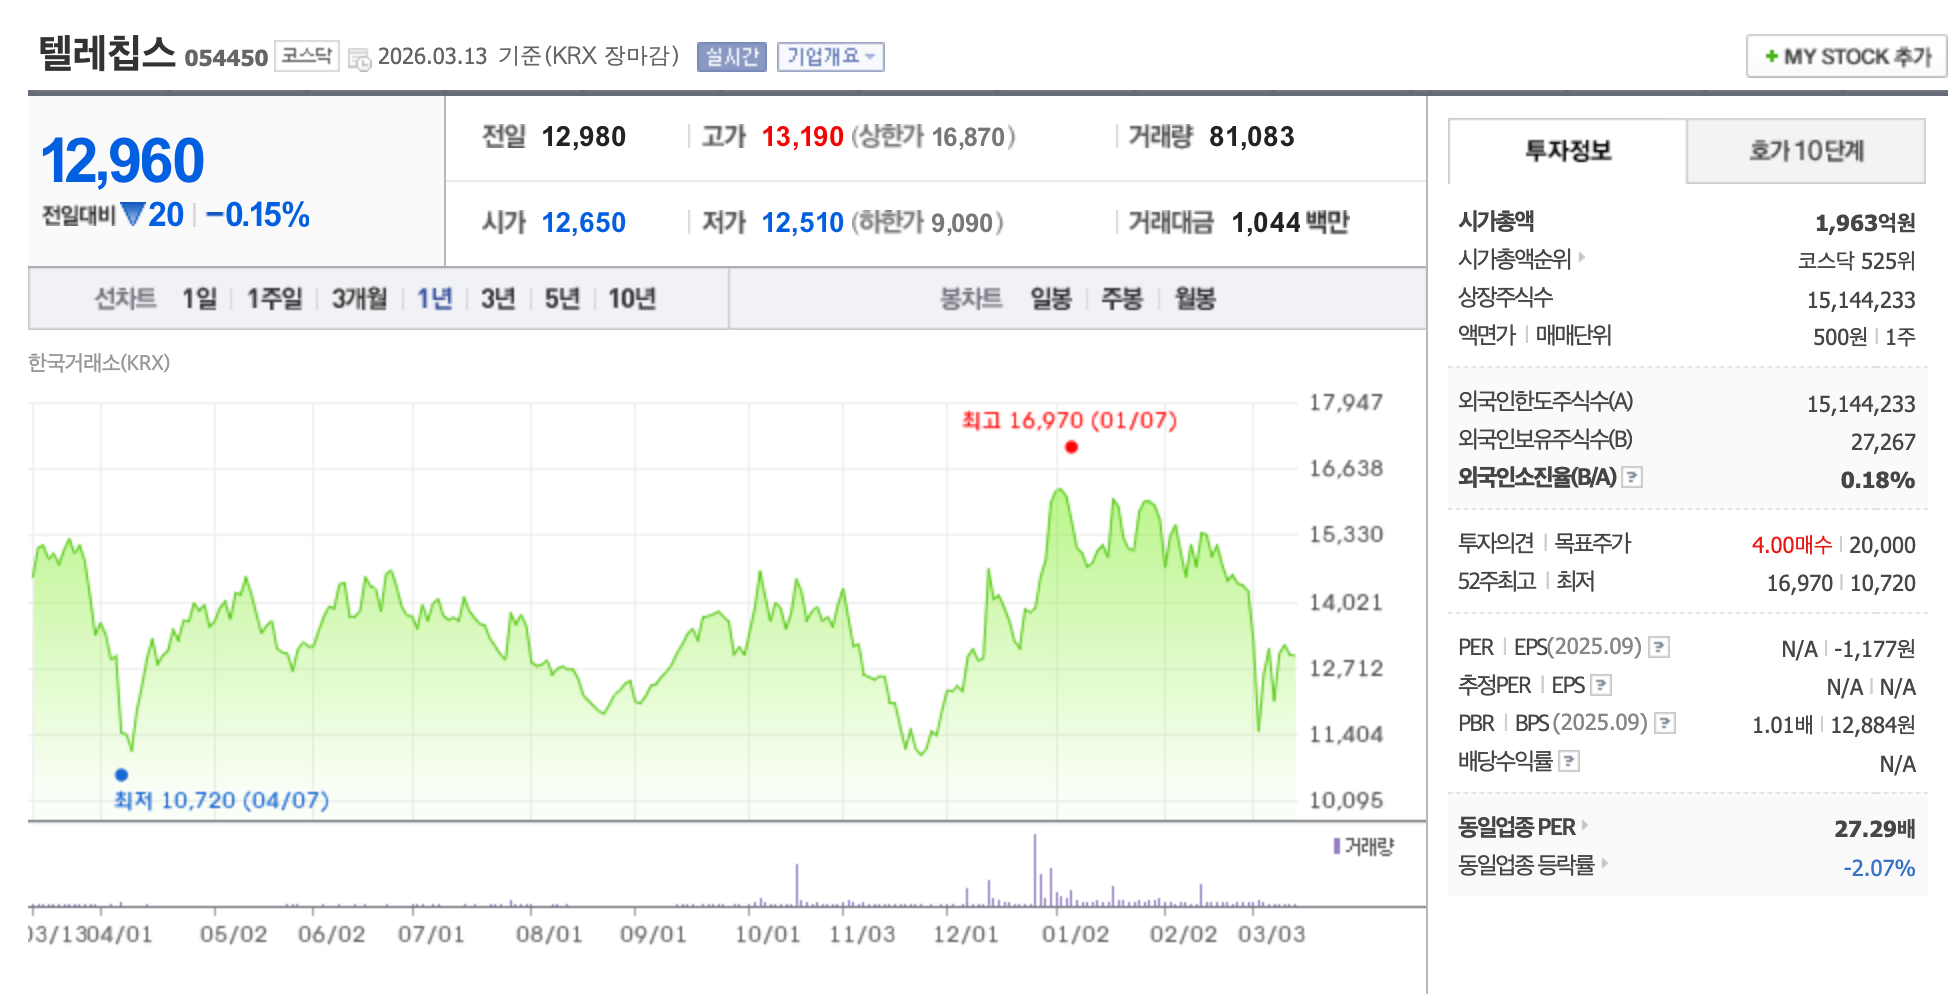Click the 시가총액 value 1,963억원
The width and height of the screenshot is (1958, 994).
[x=1865, y=222]
